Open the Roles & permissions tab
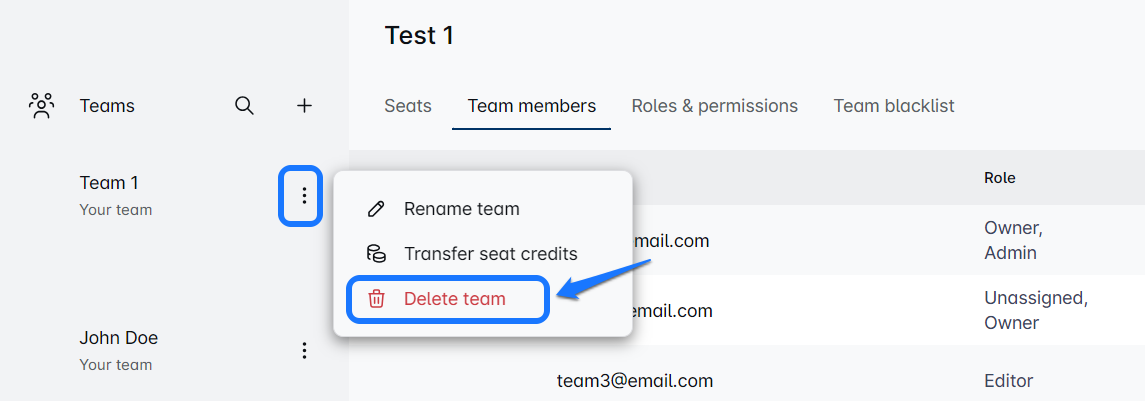The image size is (1145, 401). [x=714, y=106]
